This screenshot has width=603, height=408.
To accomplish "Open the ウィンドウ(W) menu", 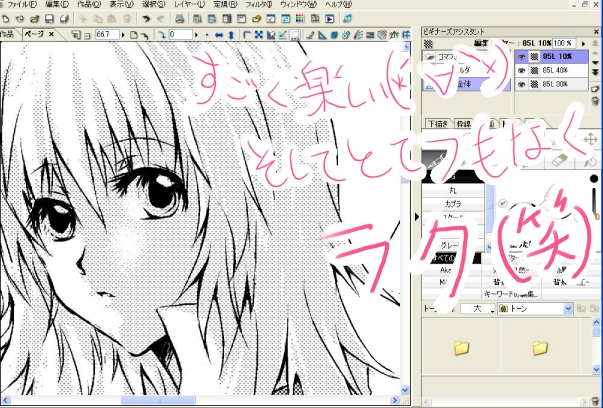I will pyautogui.click(x=298, y=4).
